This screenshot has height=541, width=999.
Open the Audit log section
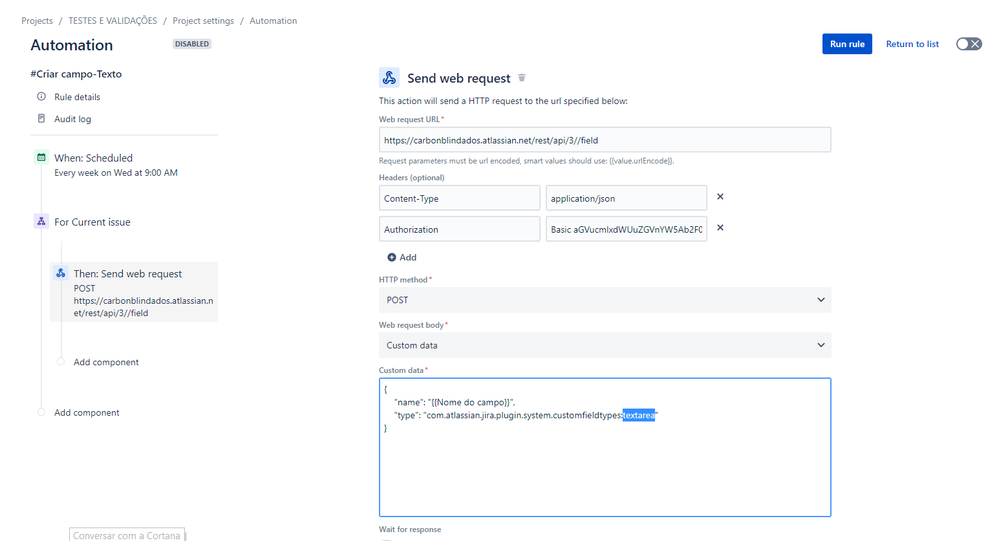pyautogui.click(x=73, y=119)
